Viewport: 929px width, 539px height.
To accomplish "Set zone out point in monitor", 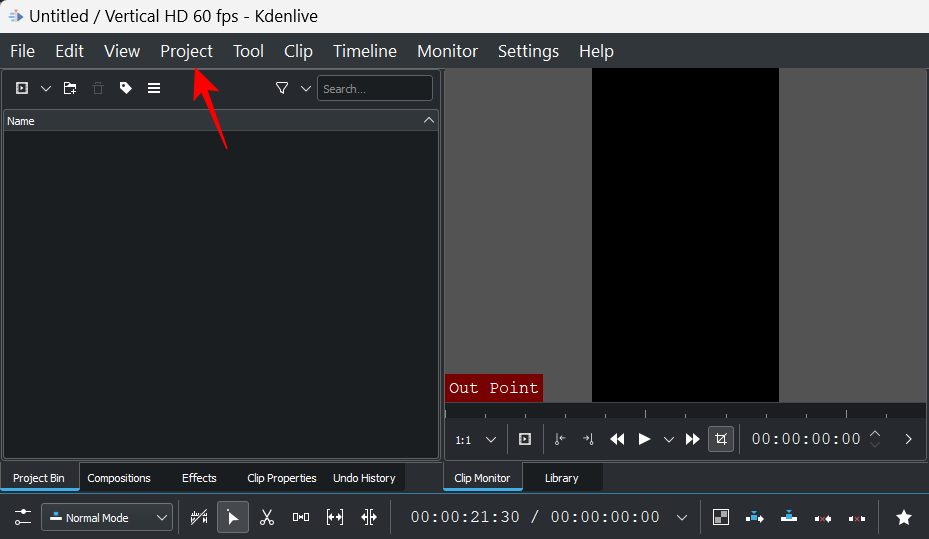I will (588, 439).
